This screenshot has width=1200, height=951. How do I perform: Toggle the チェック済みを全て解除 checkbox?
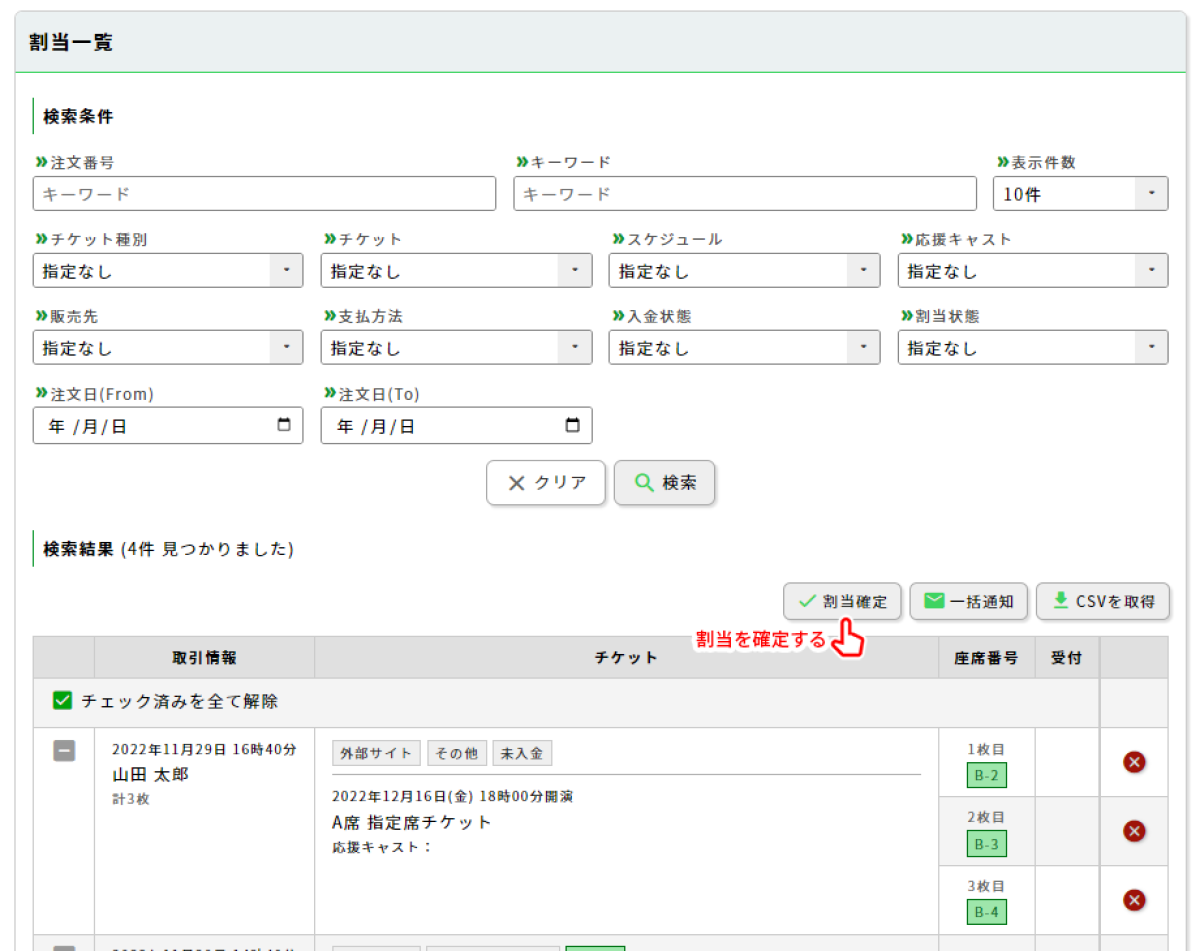(63, 702)
